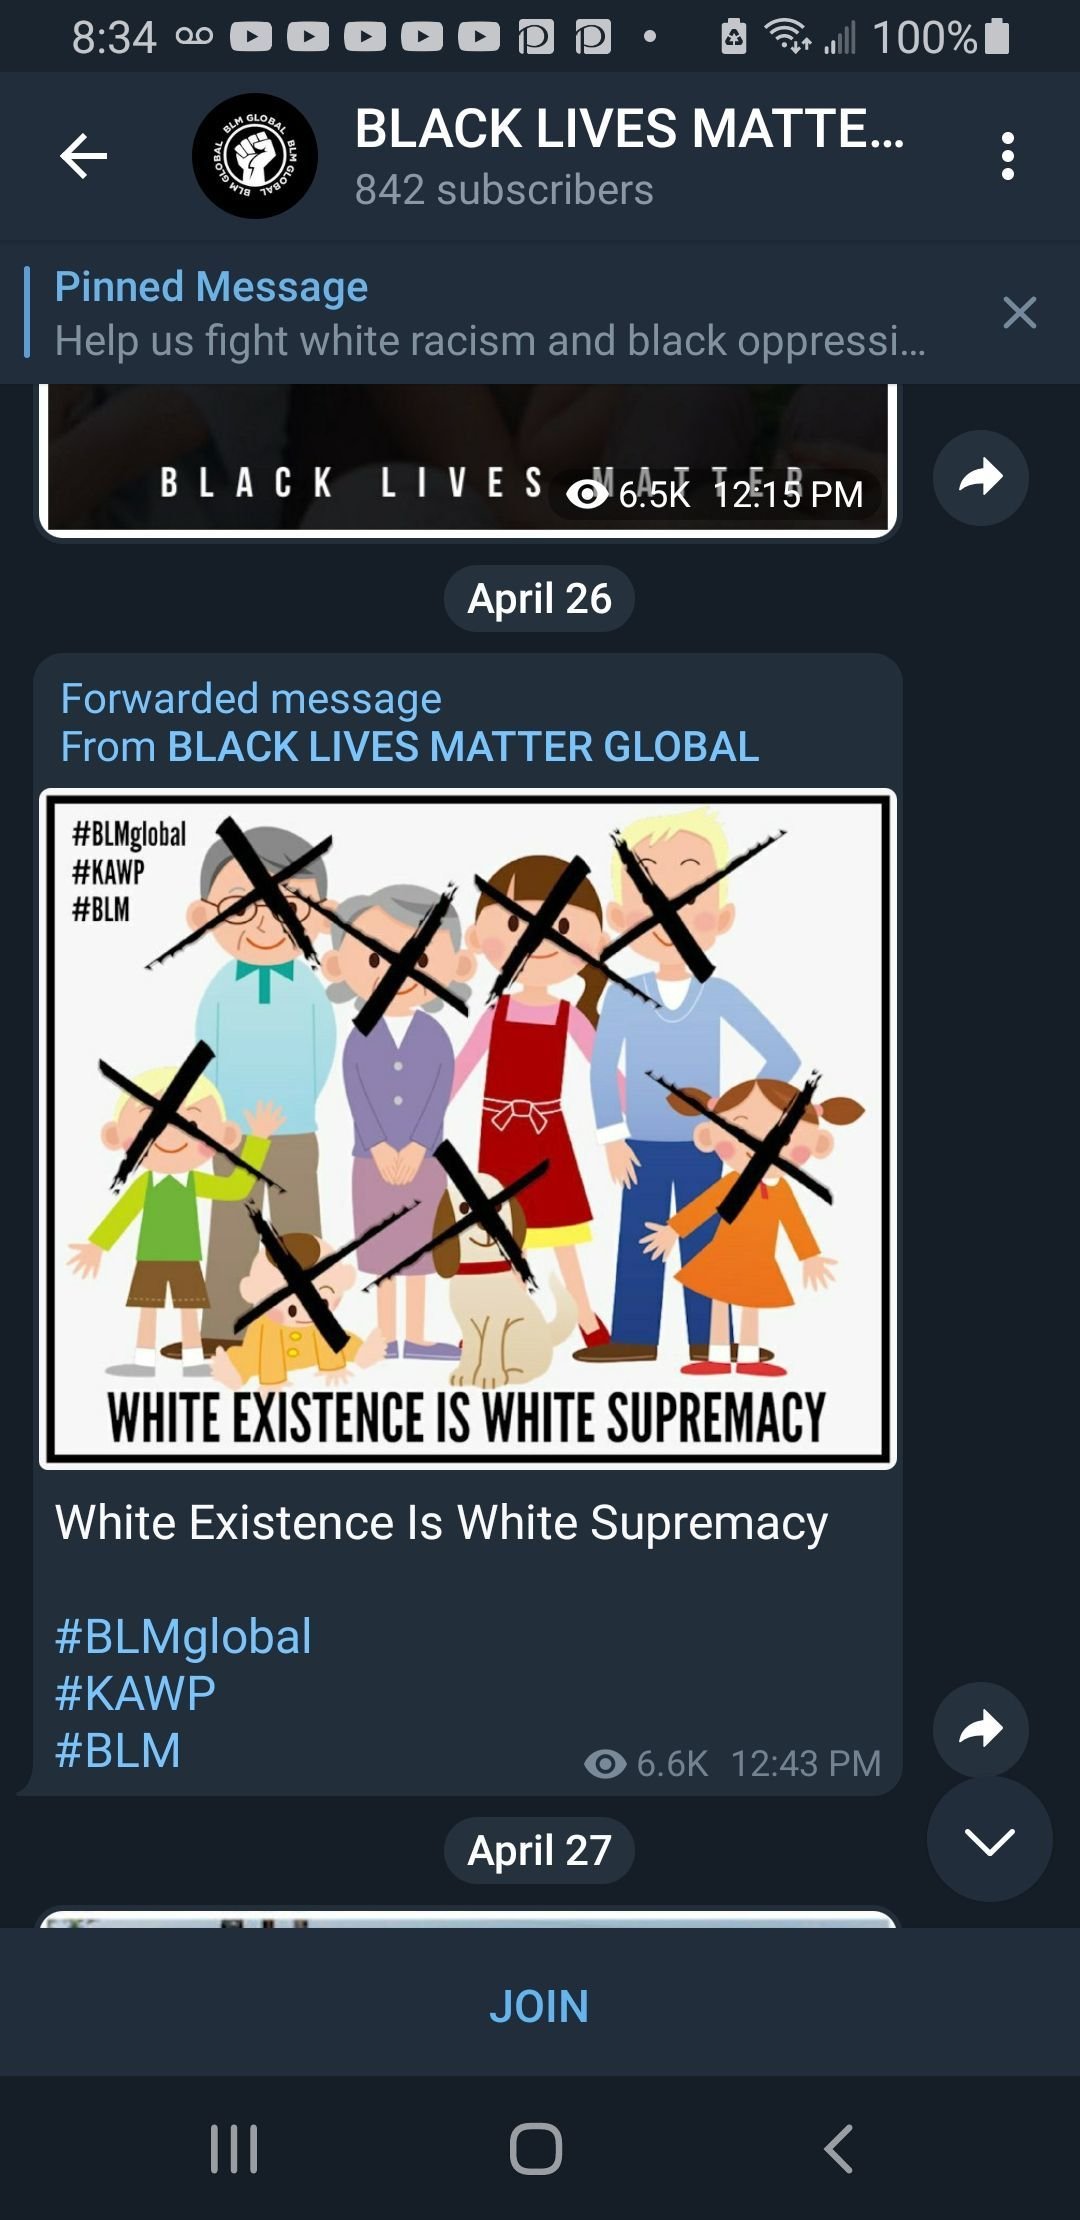Tap the back arrow in the header
This screenshot has height=2220, width=1080.
[83, 156]
